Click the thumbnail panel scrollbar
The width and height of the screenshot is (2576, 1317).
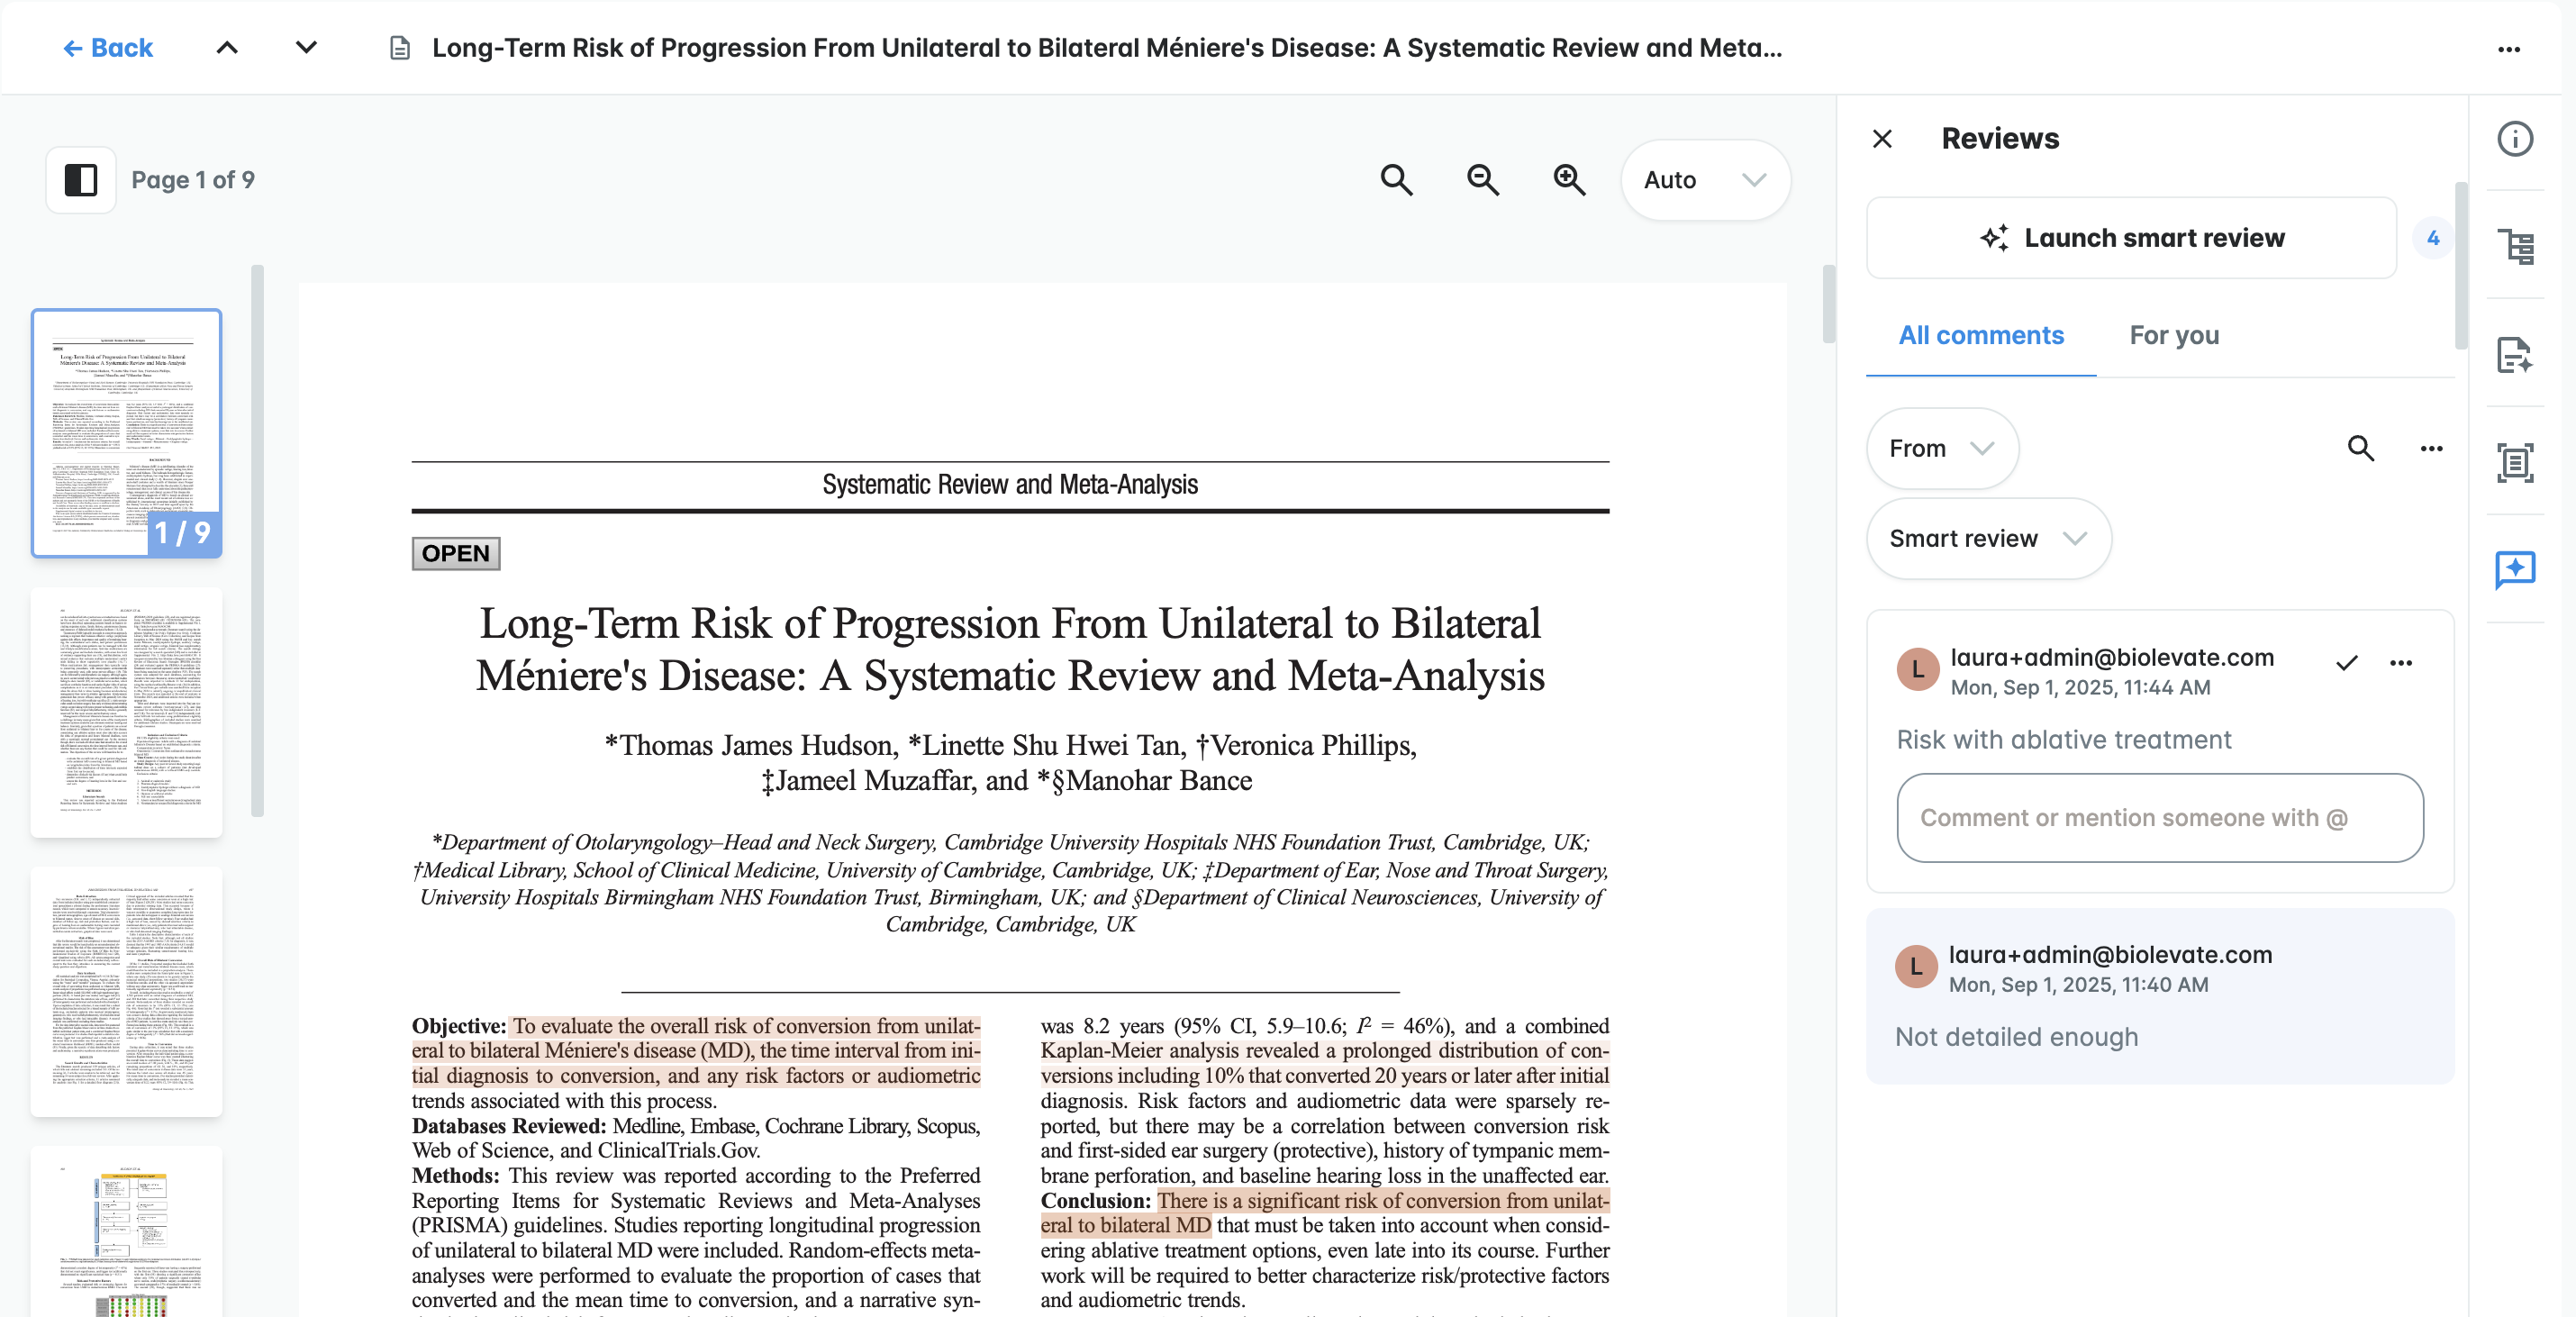[257, 540]
